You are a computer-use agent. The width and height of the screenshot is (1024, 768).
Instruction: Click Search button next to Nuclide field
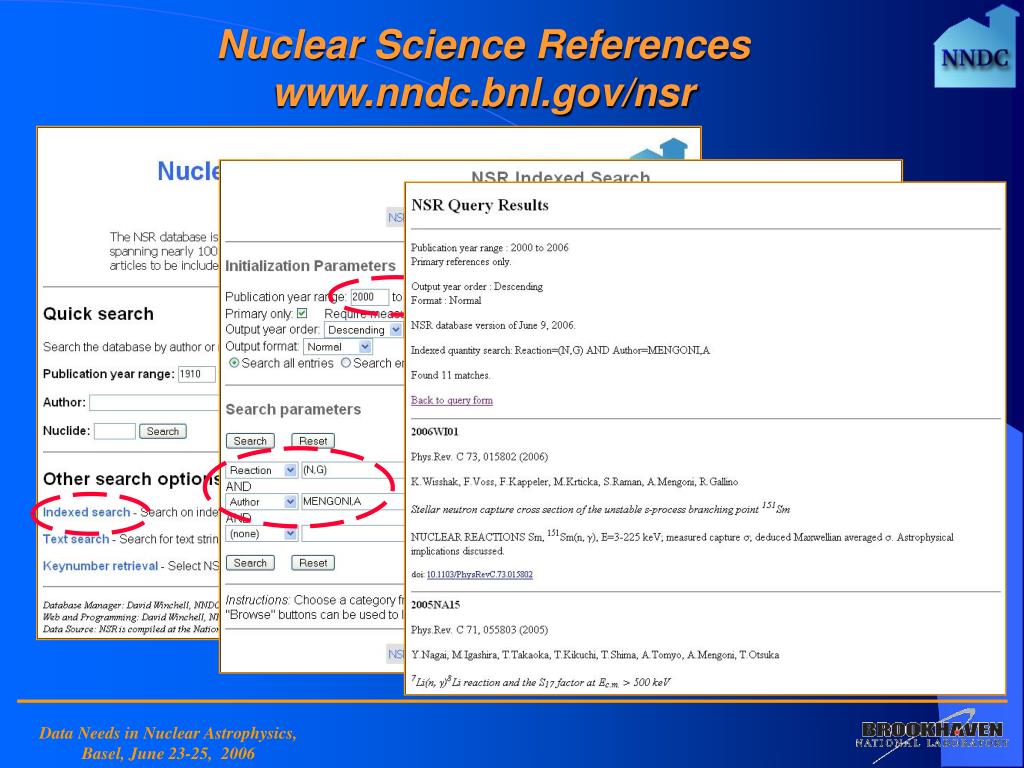163,431
